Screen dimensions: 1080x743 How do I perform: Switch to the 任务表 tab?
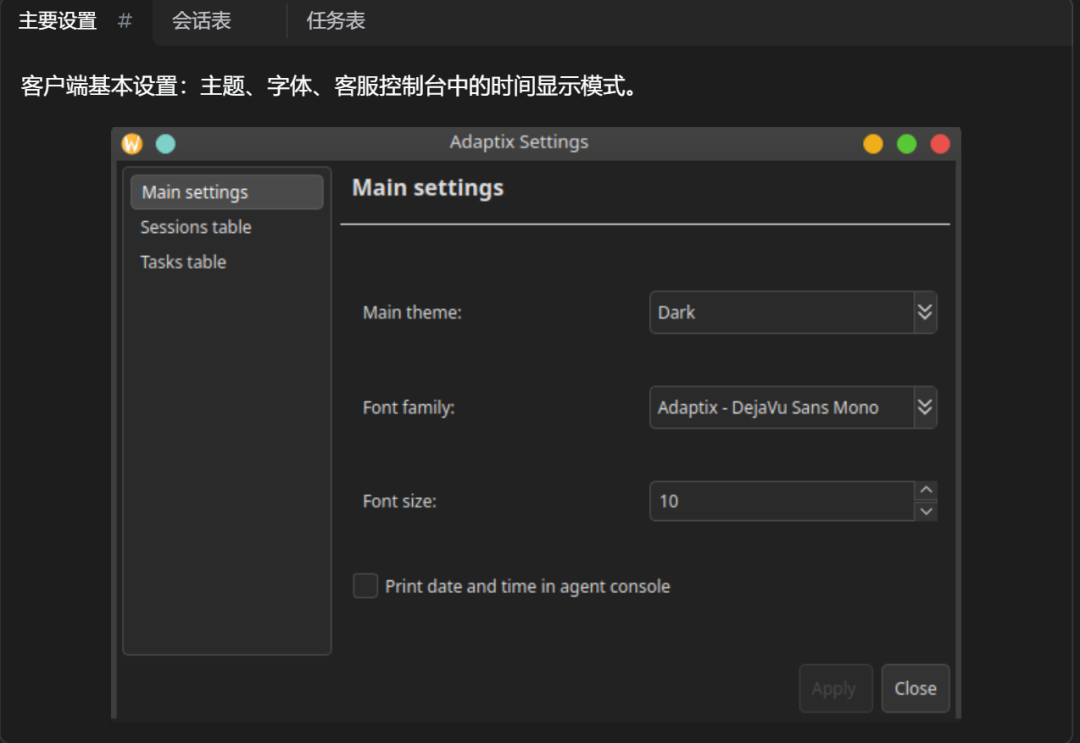(x=336, y=21)
